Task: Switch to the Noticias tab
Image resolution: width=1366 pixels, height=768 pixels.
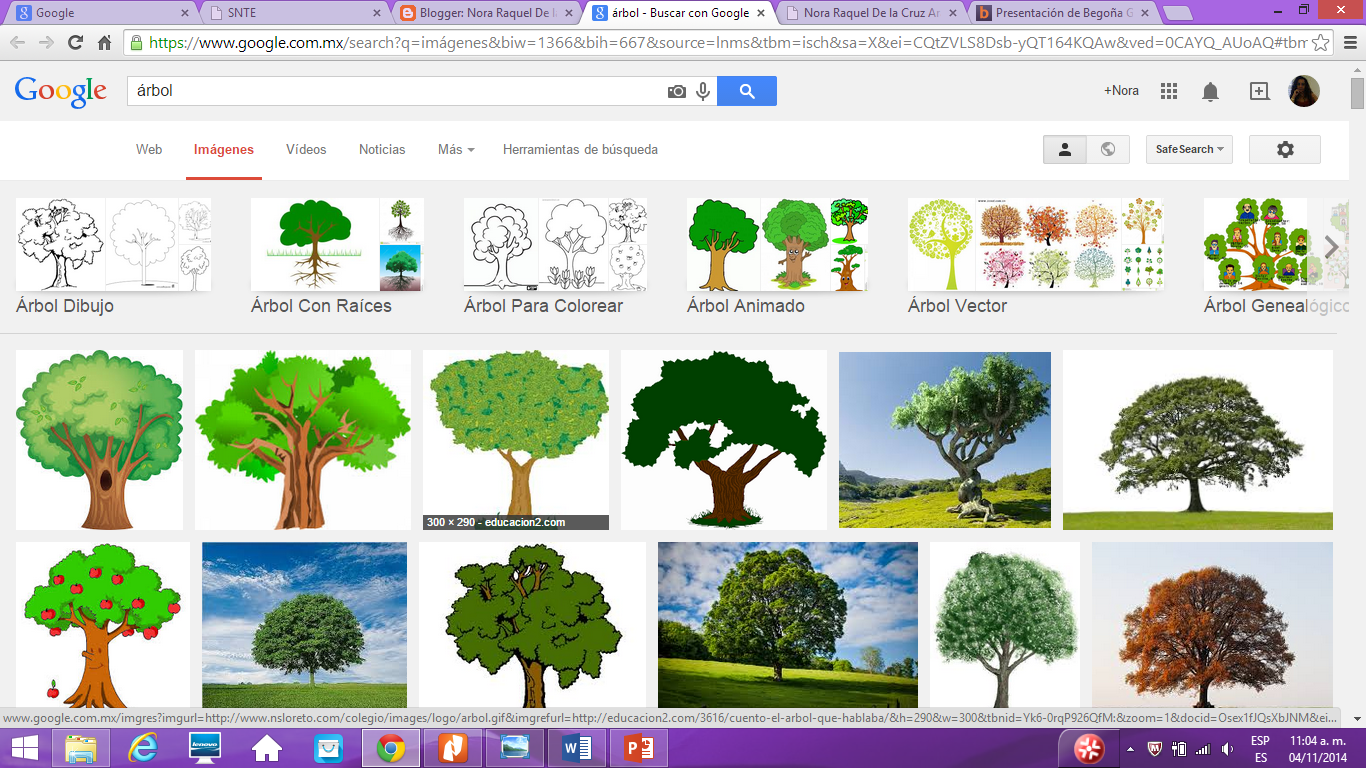Action: (x=382, y=149)
